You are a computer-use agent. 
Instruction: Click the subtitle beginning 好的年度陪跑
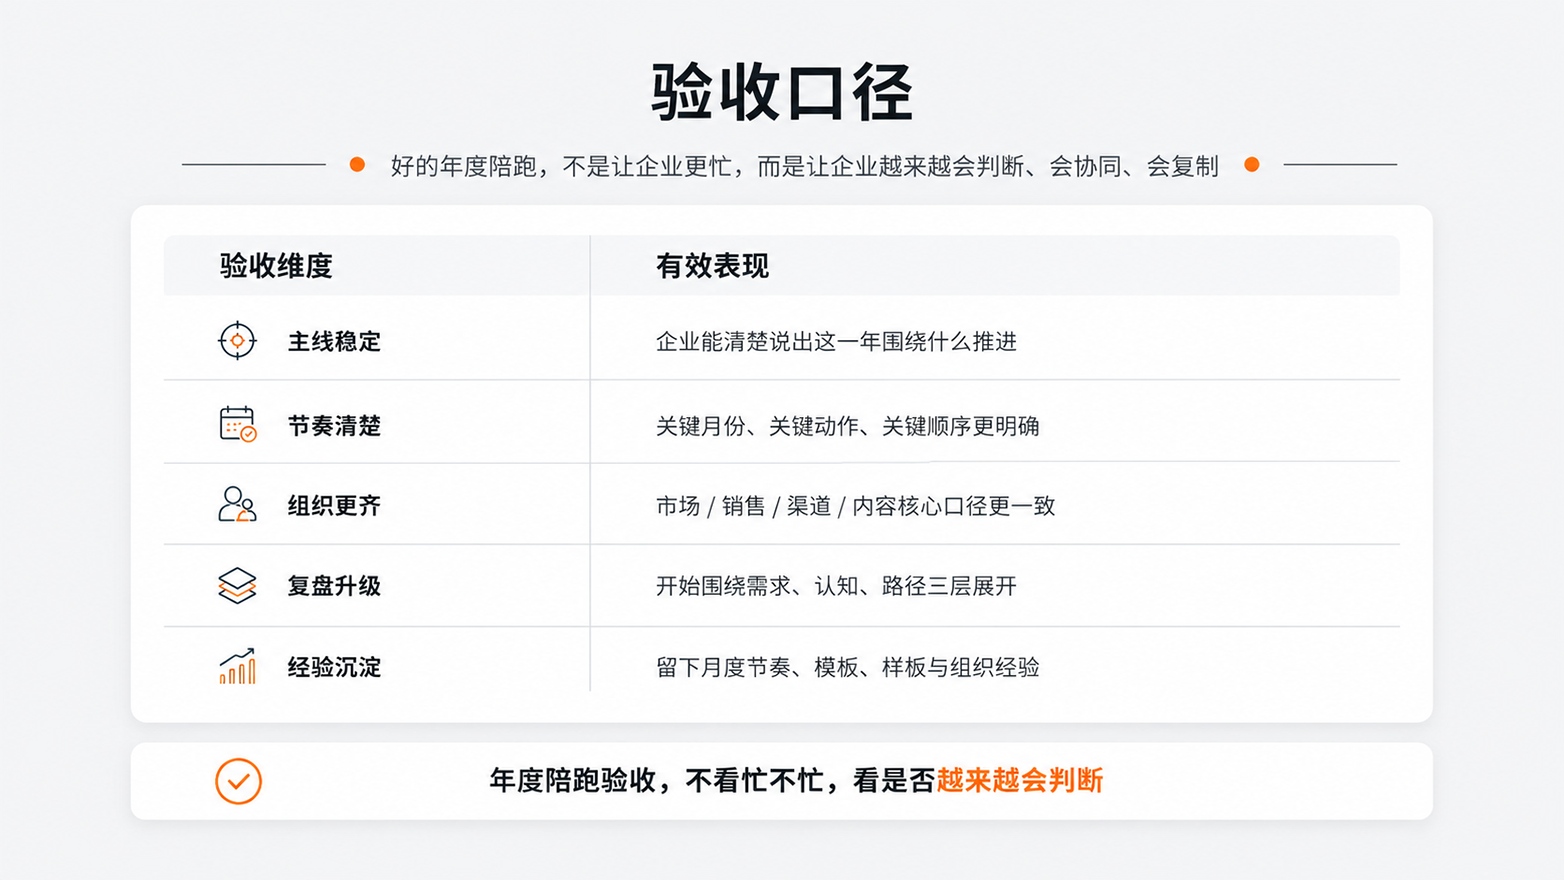[x=804, y=166]
